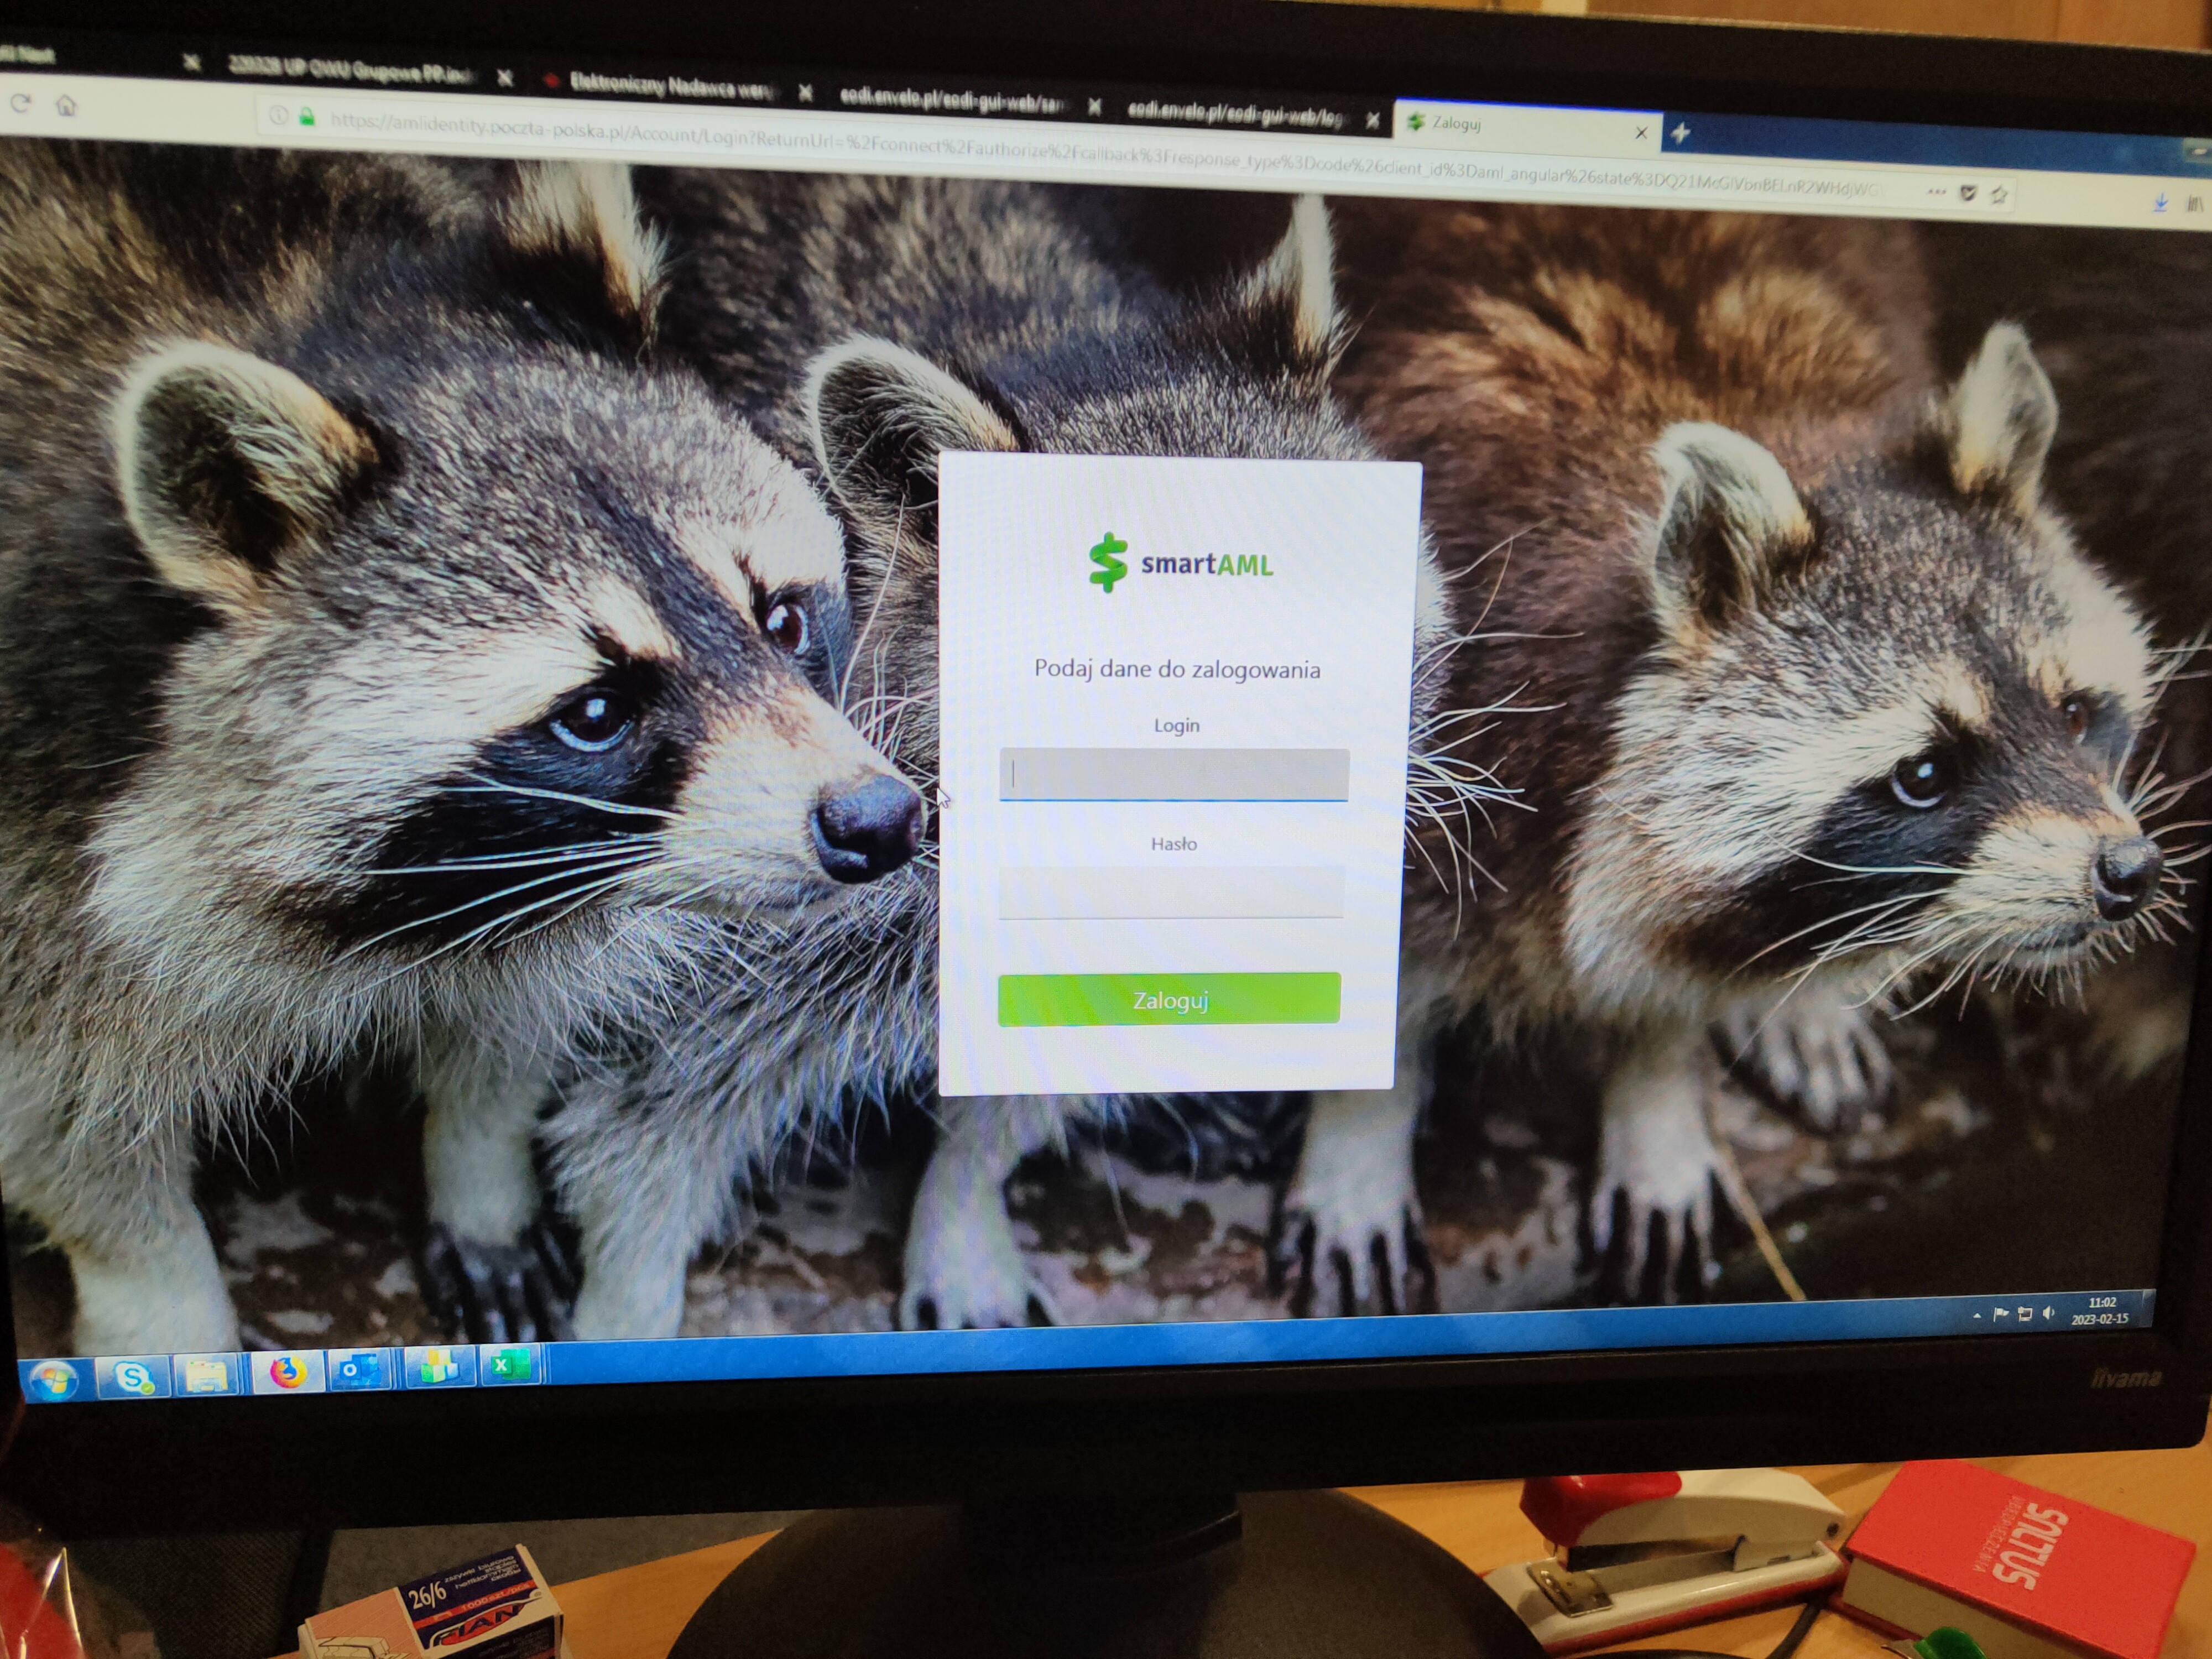Click the taskbar volume speaker icon
The image size is (2212, 1659).
pos(2047,1313)
